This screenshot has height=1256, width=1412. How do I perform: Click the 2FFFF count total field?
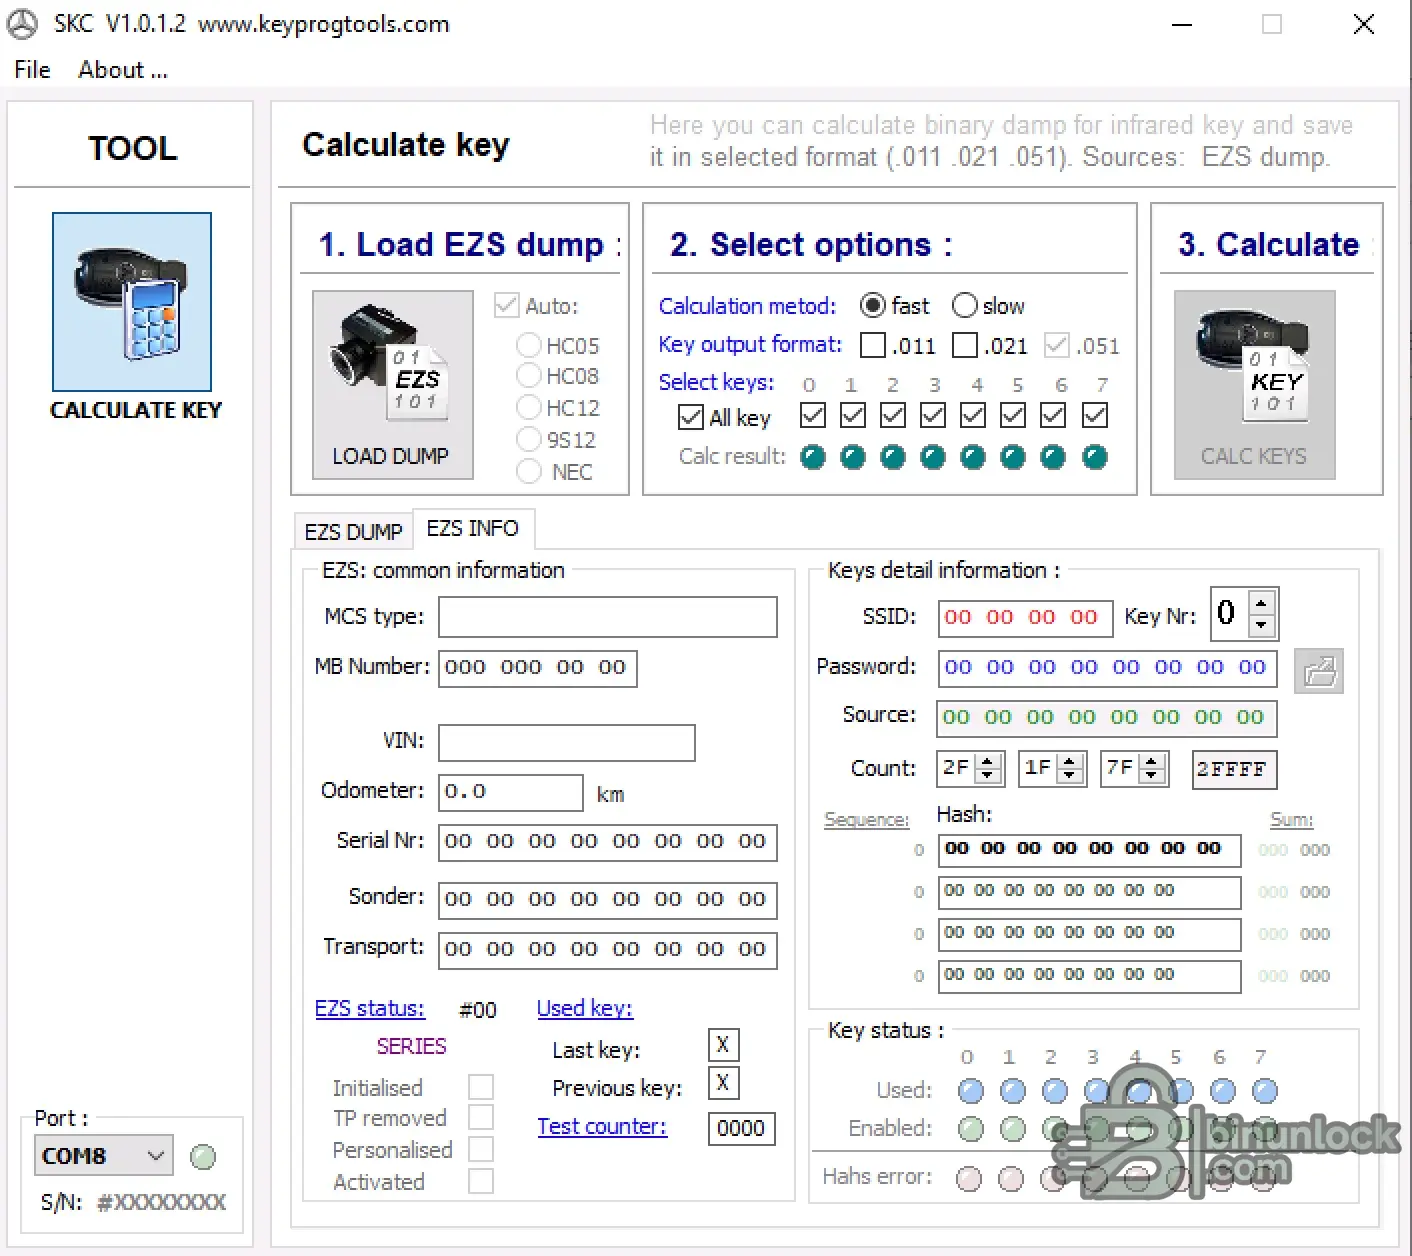(x=1235, y=769)
